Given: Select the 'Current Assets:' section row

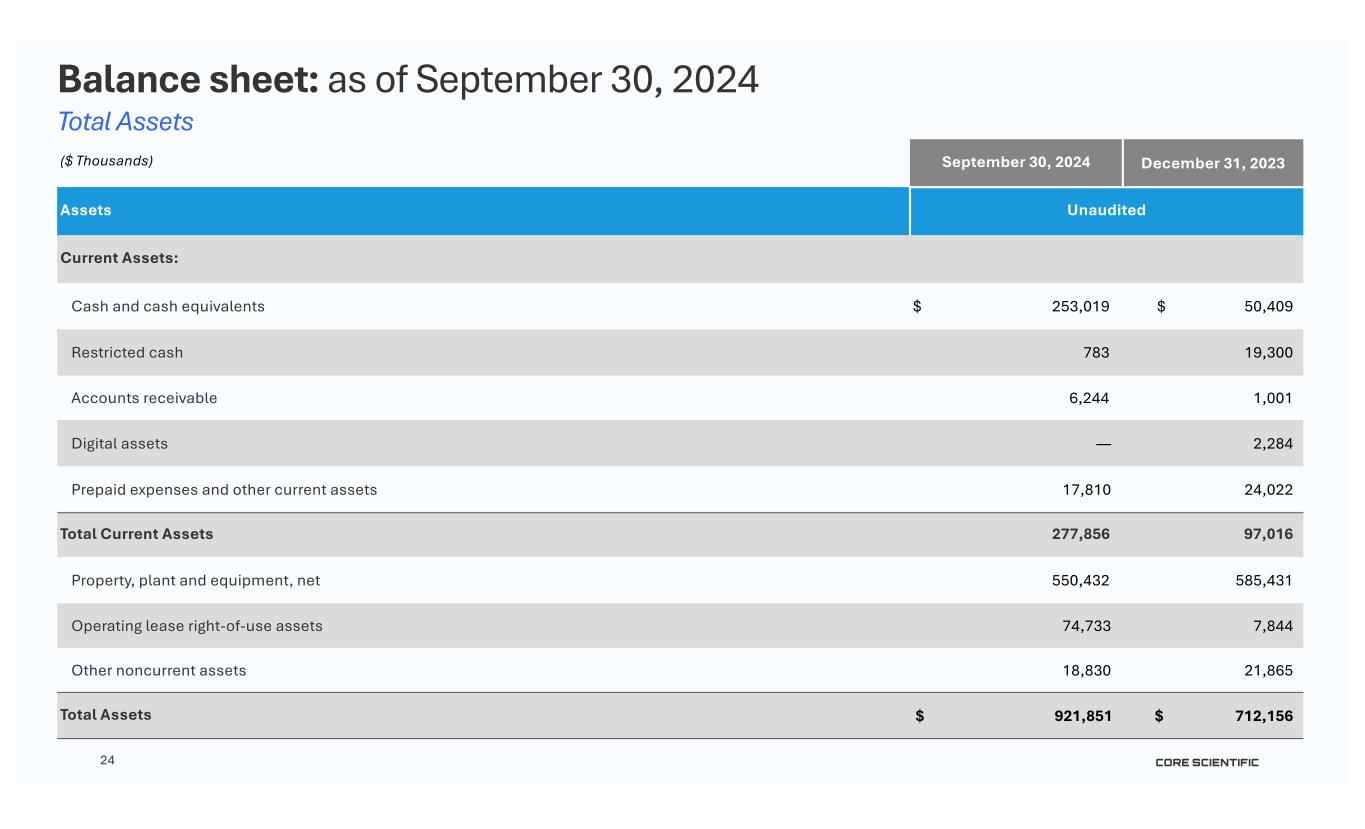Looking at the screenshot, I should [x=119, y=258].
